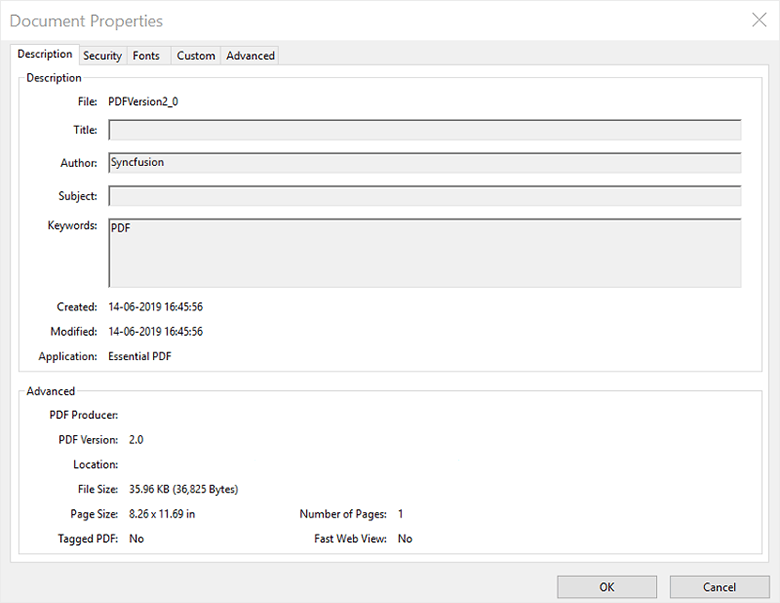Click the Keywords text area

424,253
